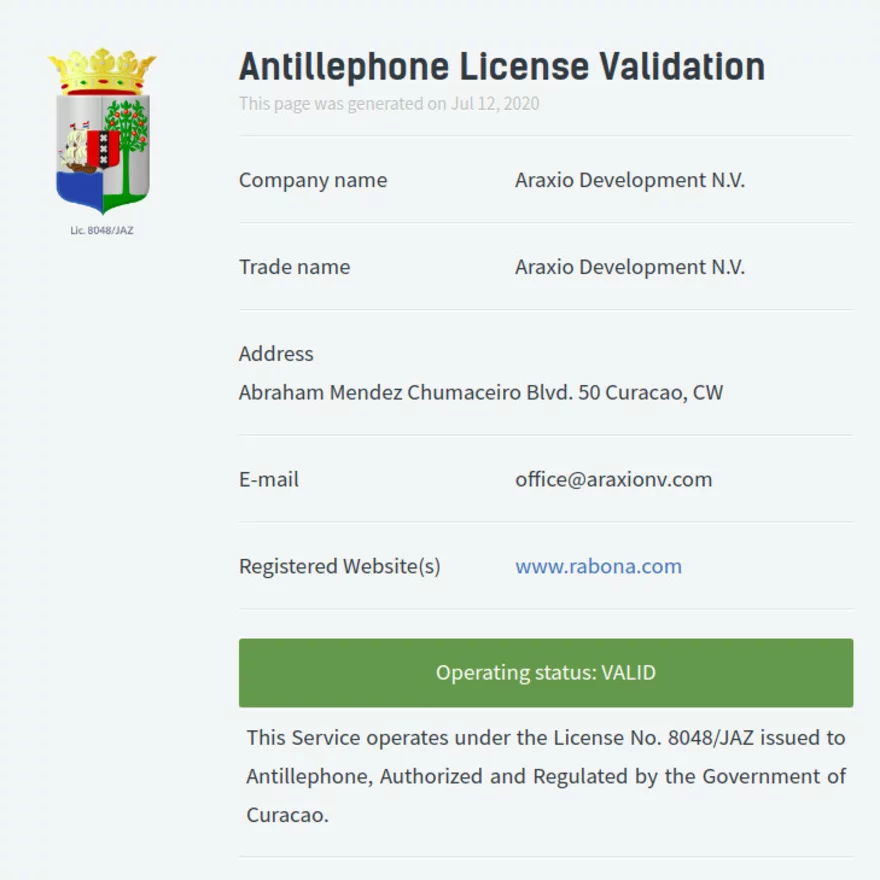Click the office@araxionv.com email address
The width and height of the screenshot is (880, 880).
(613, 479)
